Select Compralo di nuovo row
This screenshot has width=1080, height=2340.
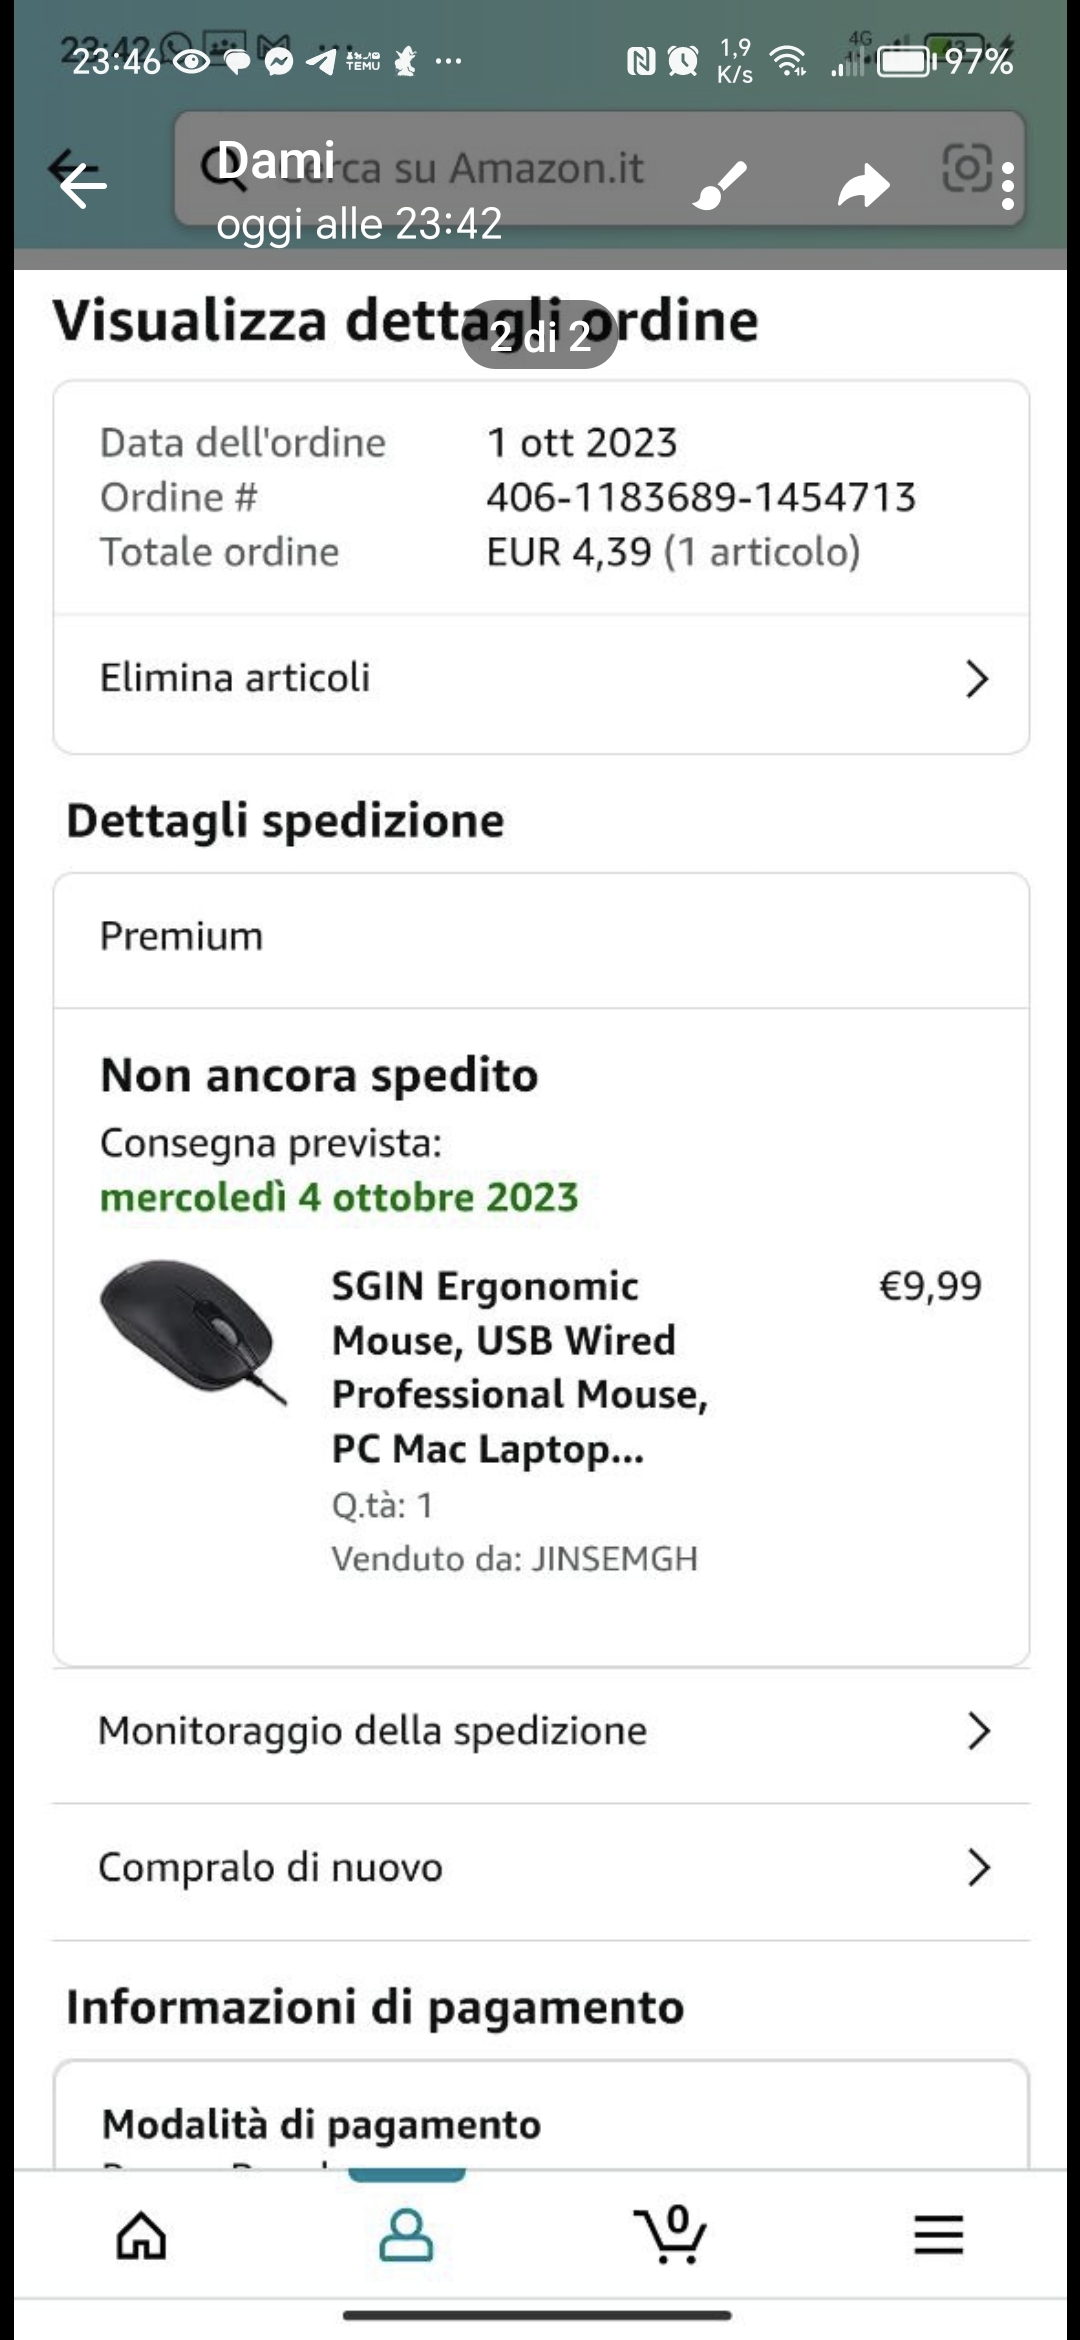271,1867
